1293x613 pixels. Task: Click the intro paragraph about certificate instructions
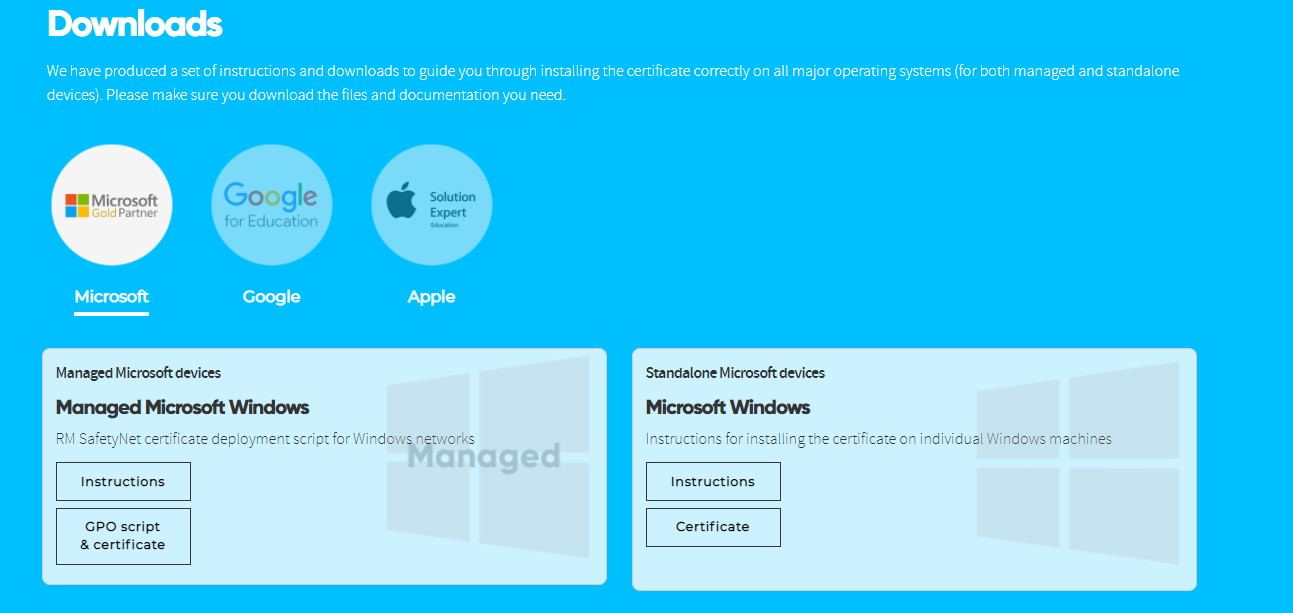[613, 83]
